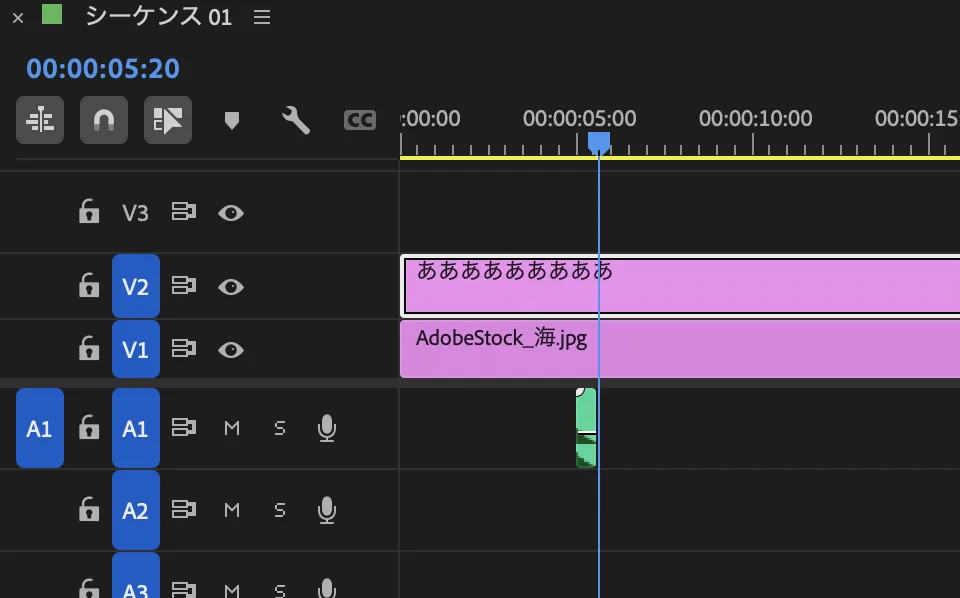Toggle V2 track targeting button
This screenshot has height=598, width=960.
[x=135, y=287]
